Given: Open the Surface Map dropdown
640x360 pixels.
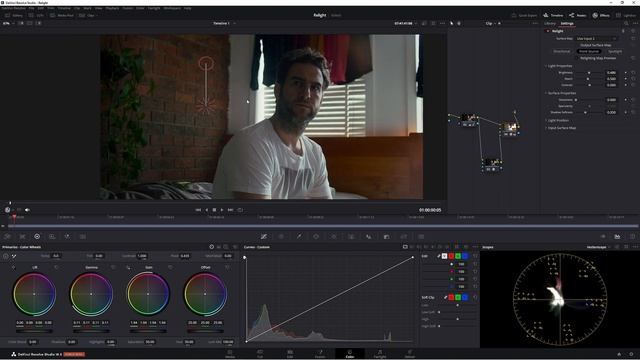Looking at the screenshot, I should pos(596,38).
